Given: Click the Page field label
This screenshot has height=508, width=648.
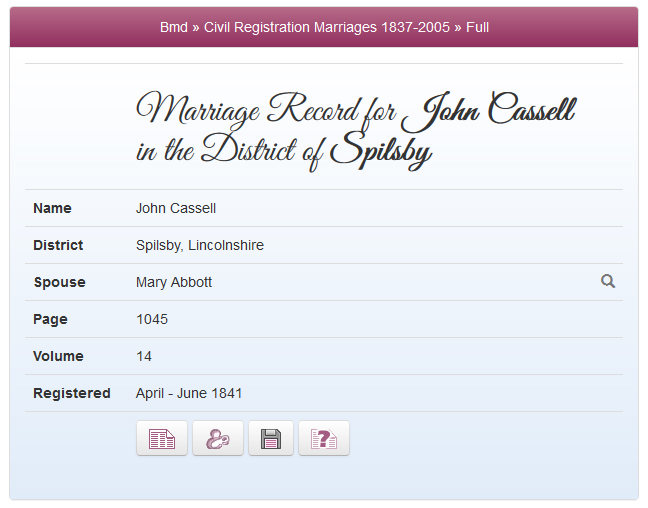Looking at the screenshot, I should 50,320.
